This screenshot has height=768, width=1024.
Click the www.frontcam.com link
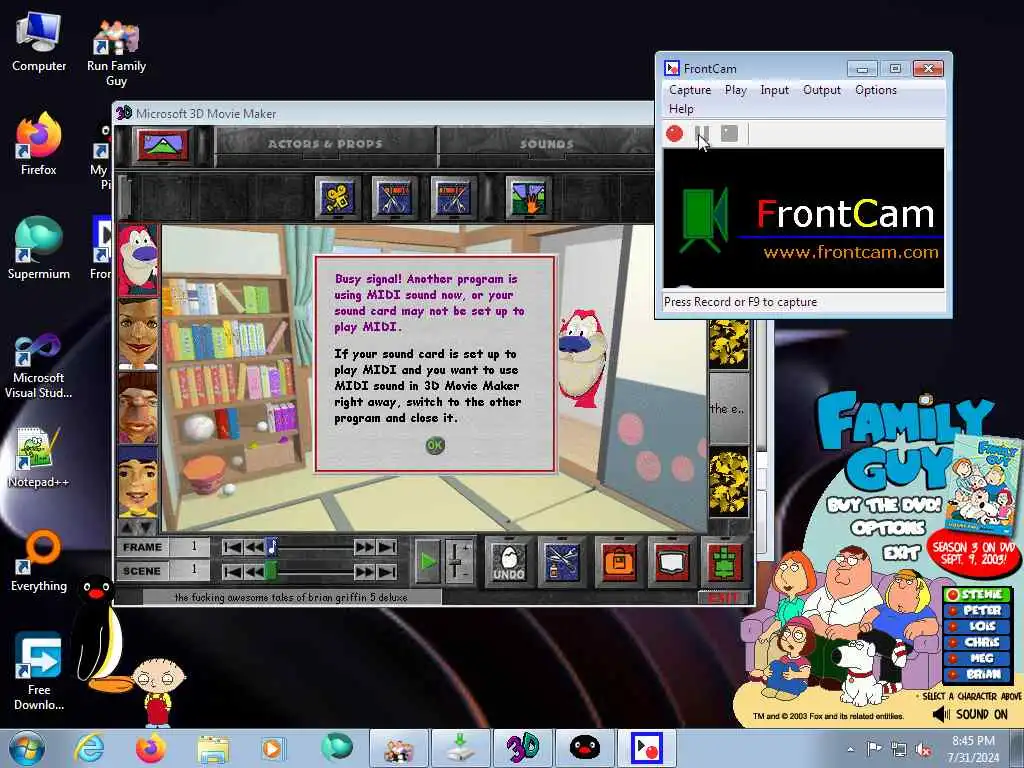(851, 252)
